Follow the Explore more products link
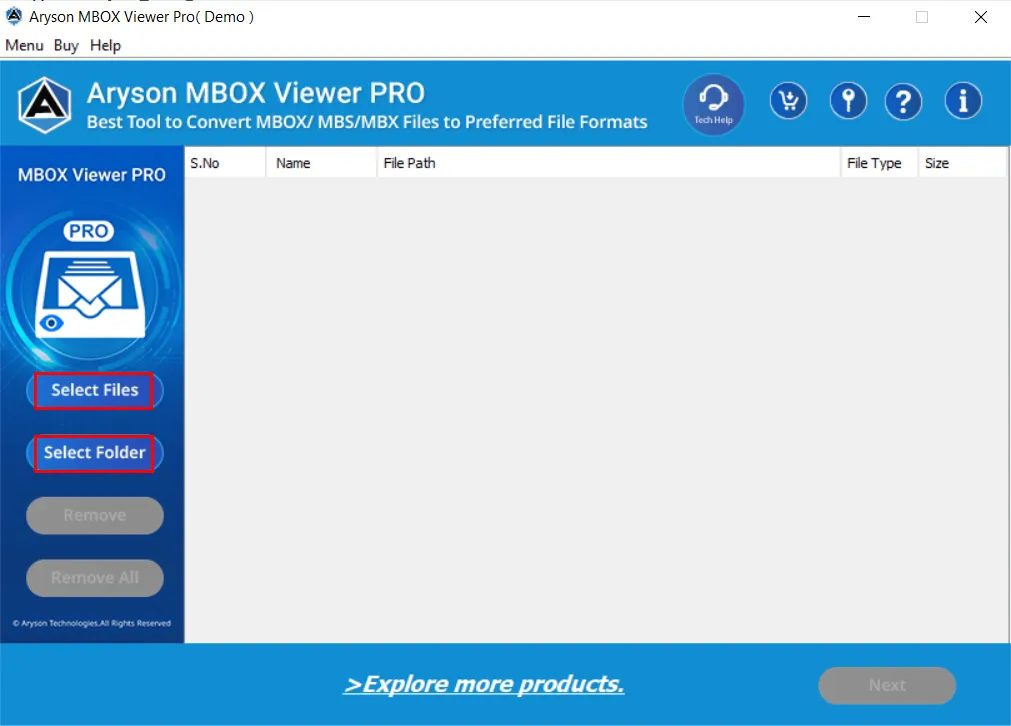Viewport: 1011px width, 726px height. point(484,684)
